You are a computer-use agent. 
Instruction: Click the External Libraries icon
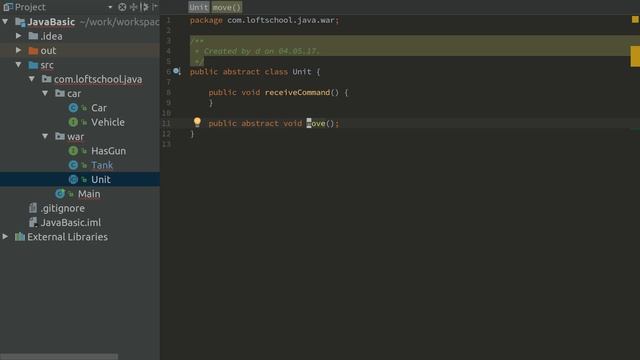tap(20, 237)
